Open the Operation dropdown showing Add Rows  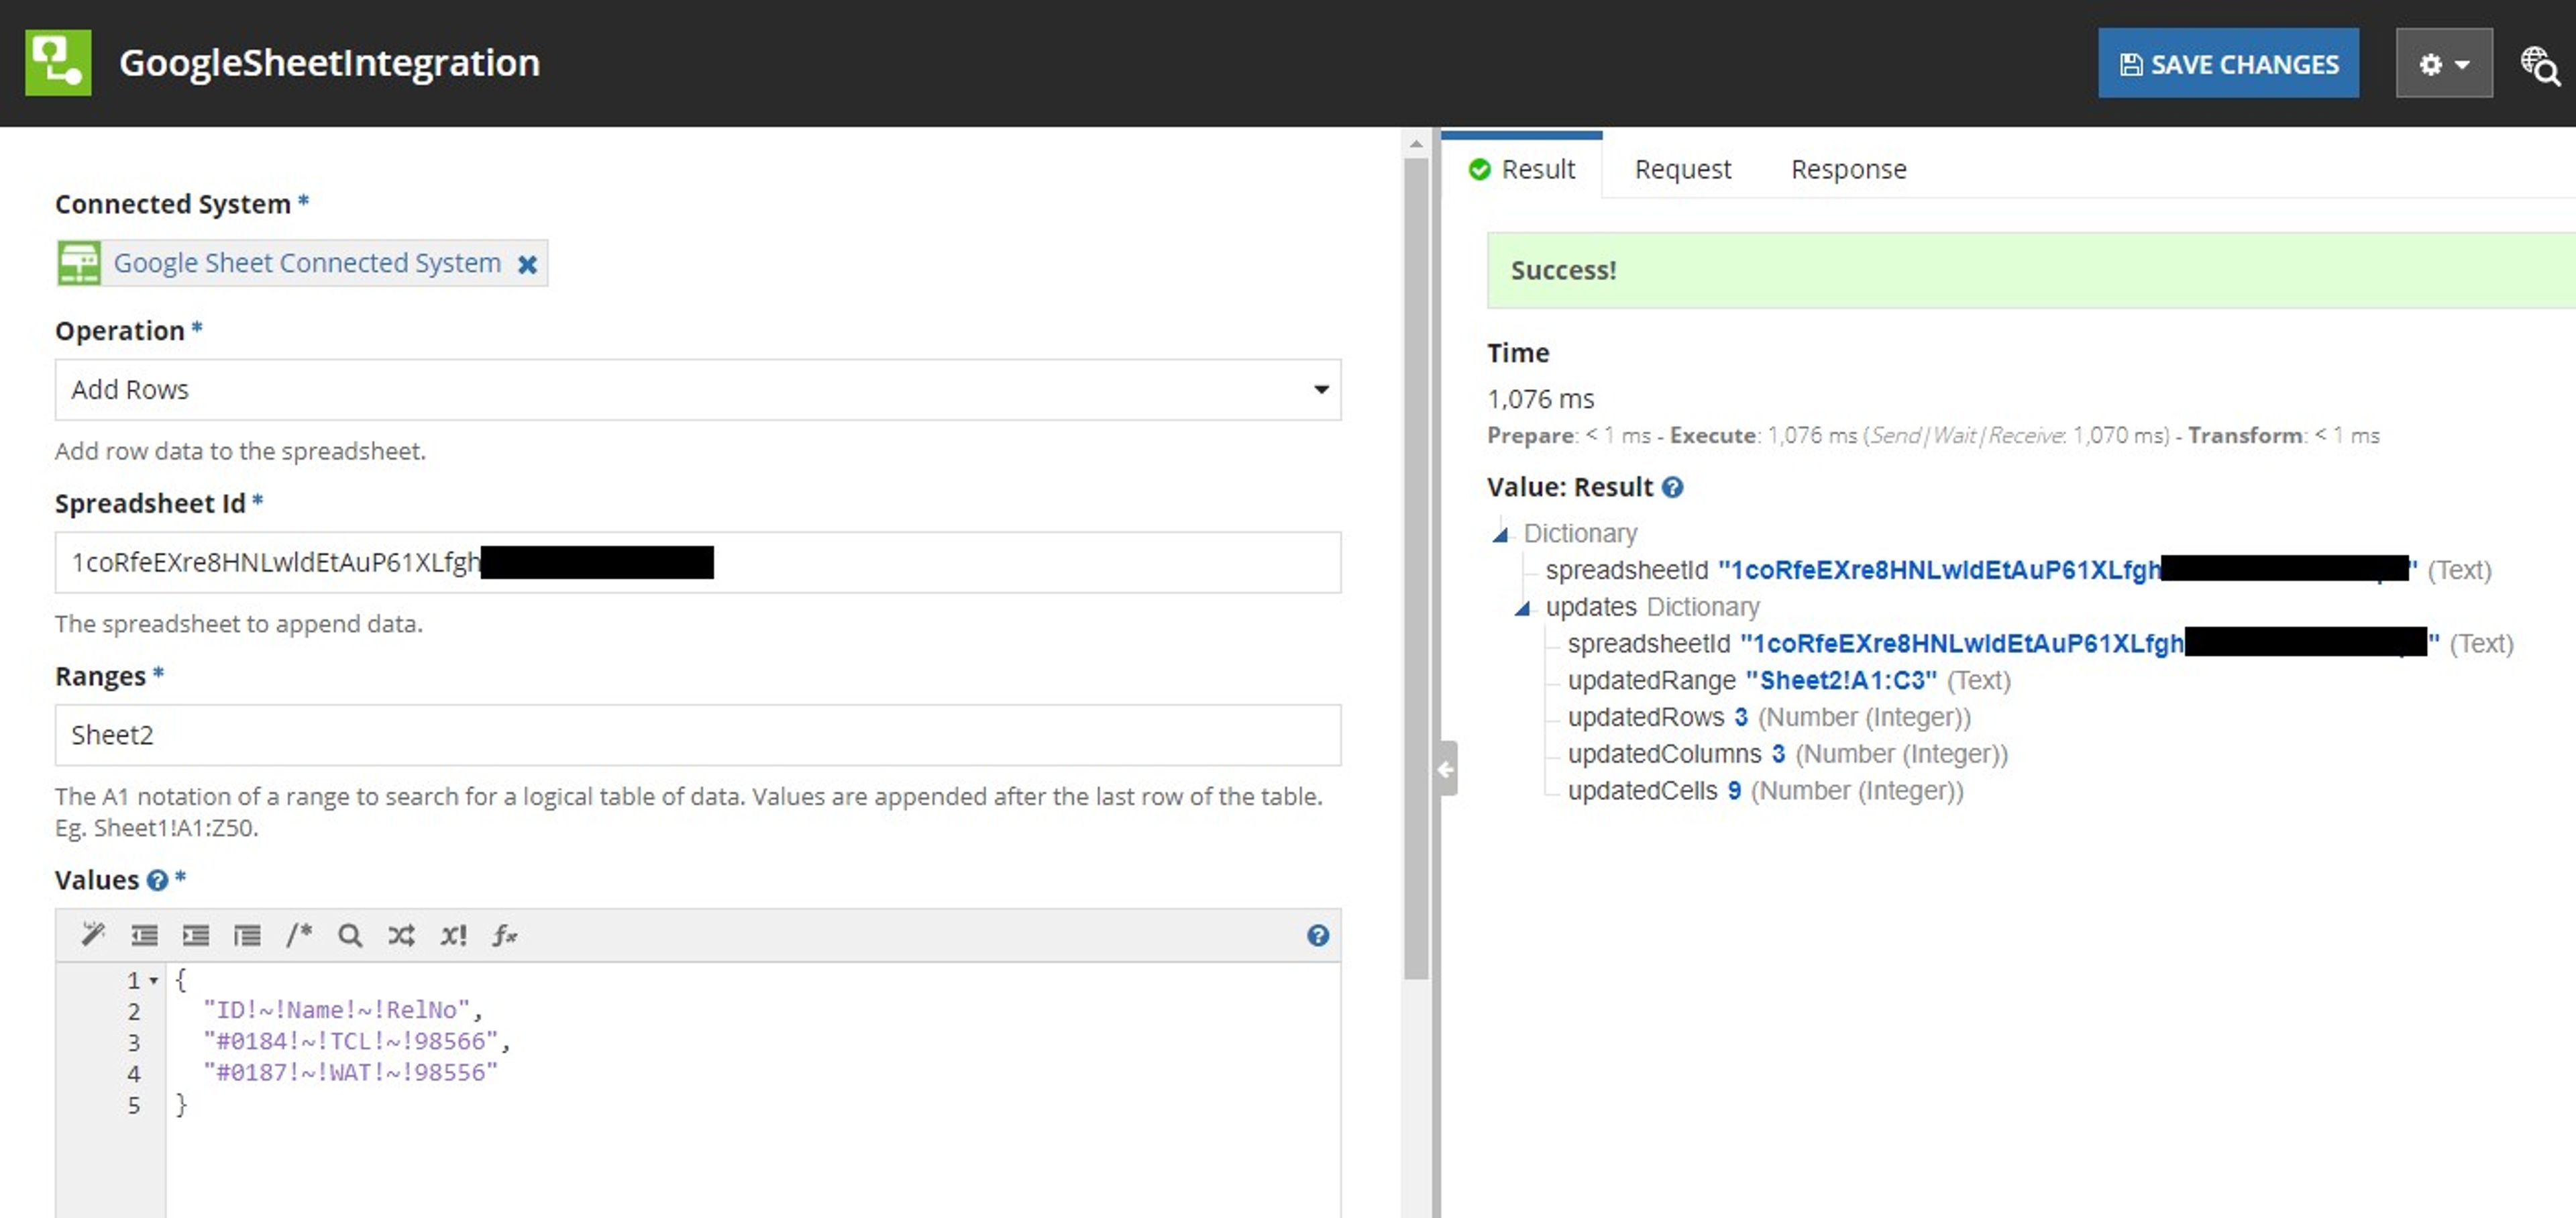(698, 389)
